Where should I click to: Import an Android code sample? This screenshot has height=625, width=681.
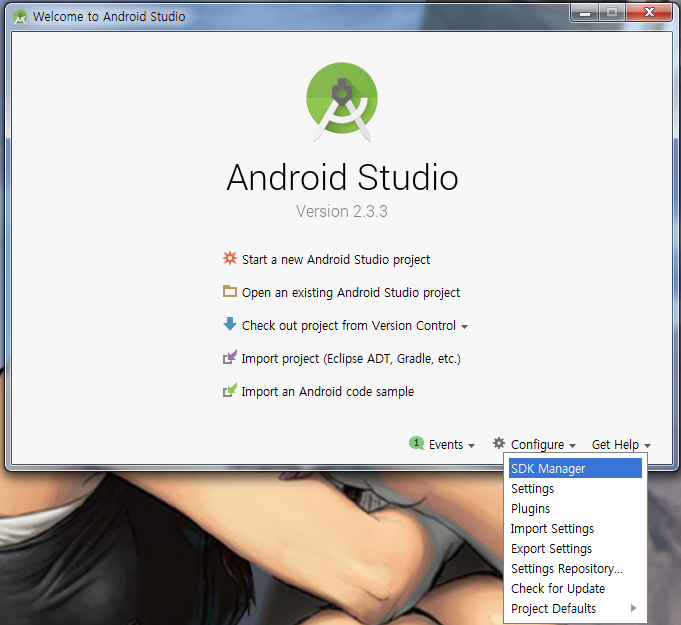point(328,391)
